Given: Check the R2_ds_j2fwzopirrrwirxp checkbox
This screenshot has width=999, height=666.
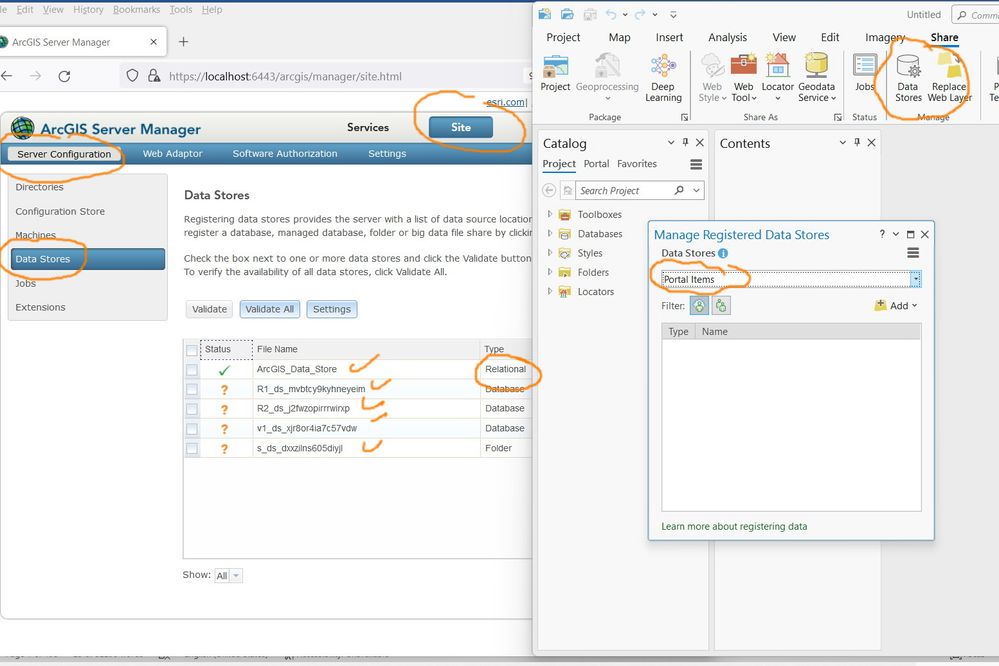Looking at the screenshot, I should pos(191,409).
